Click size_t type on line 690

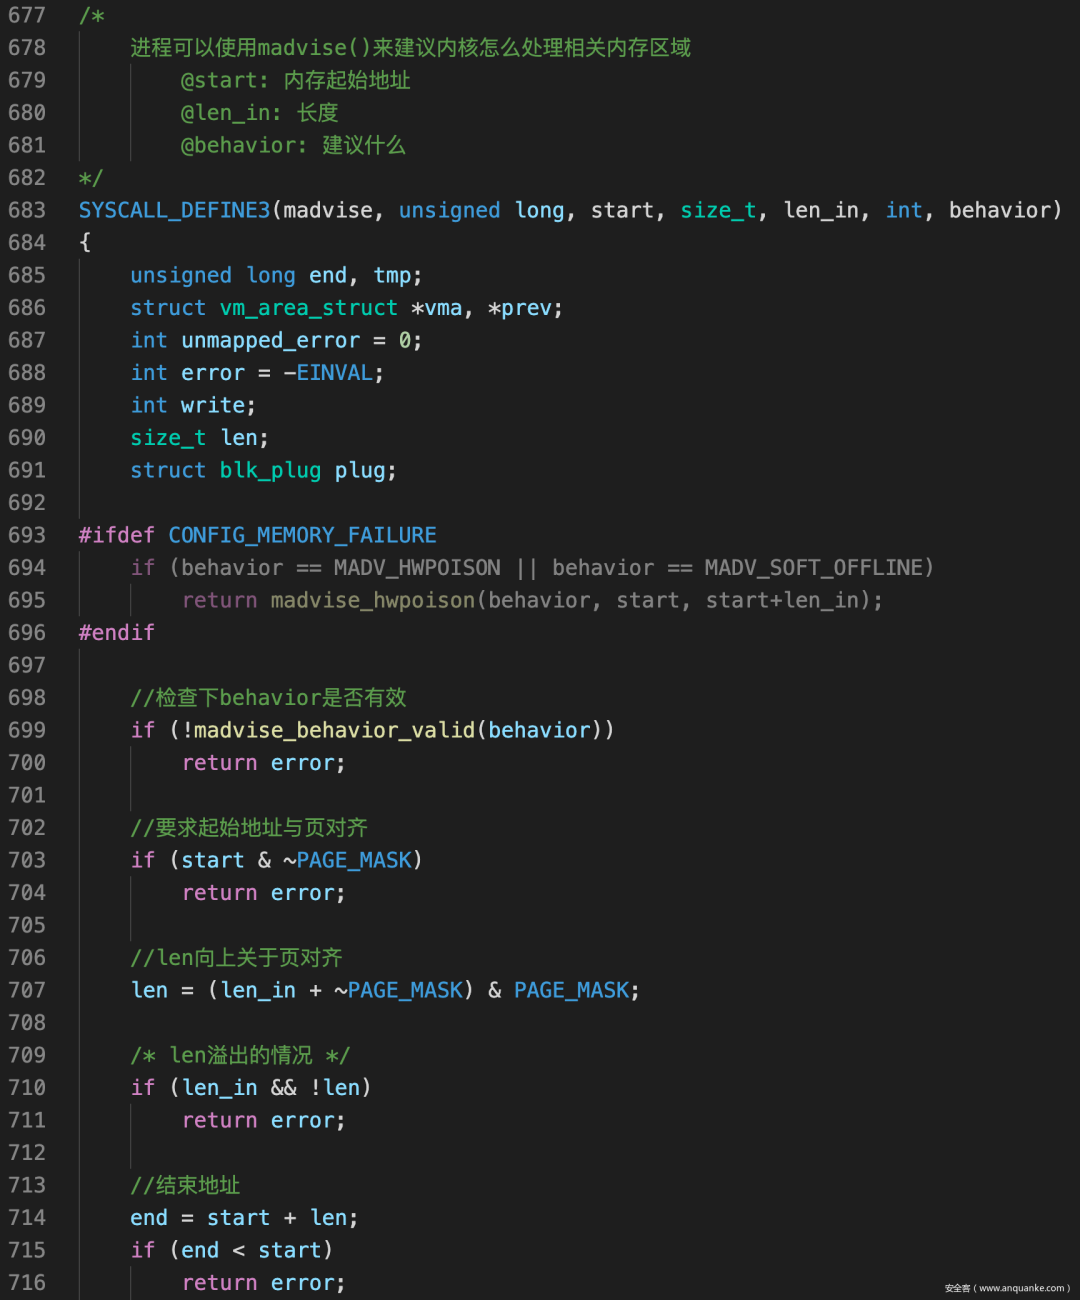(168, 437)
